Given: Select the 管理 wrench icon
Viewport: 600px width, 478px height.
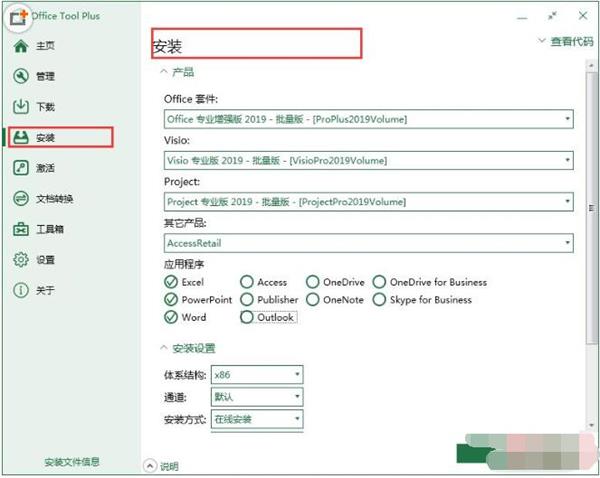Looking at the screenshot, I should click(x=21, y=76).
